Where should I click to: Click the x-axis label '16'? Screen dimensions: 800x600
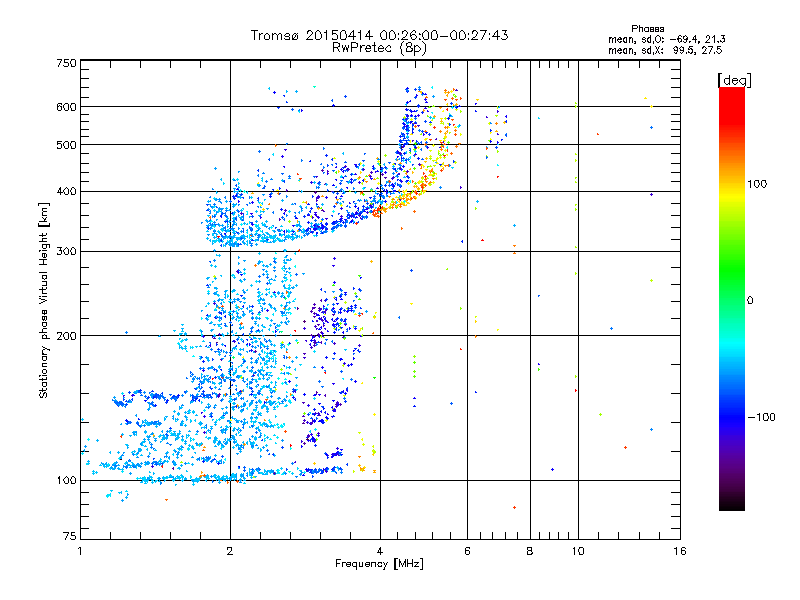[x=680, y=551]
